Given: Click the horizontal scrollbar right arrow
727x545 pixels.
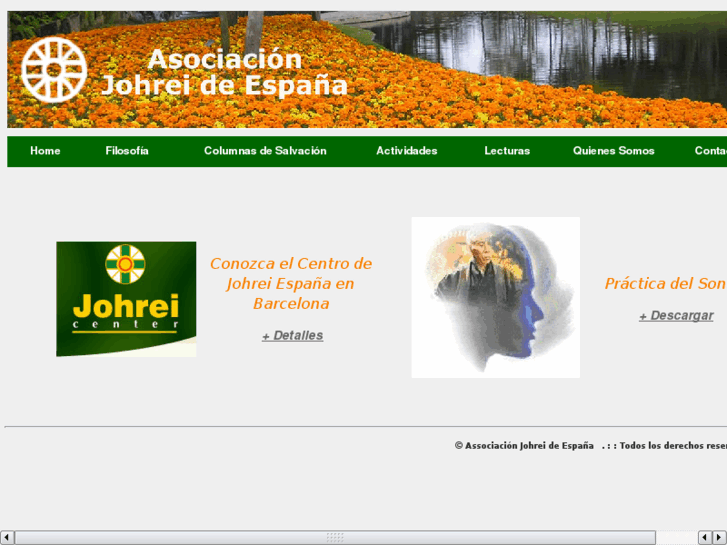Looking at the screenshot, I should tap(719, 537).
